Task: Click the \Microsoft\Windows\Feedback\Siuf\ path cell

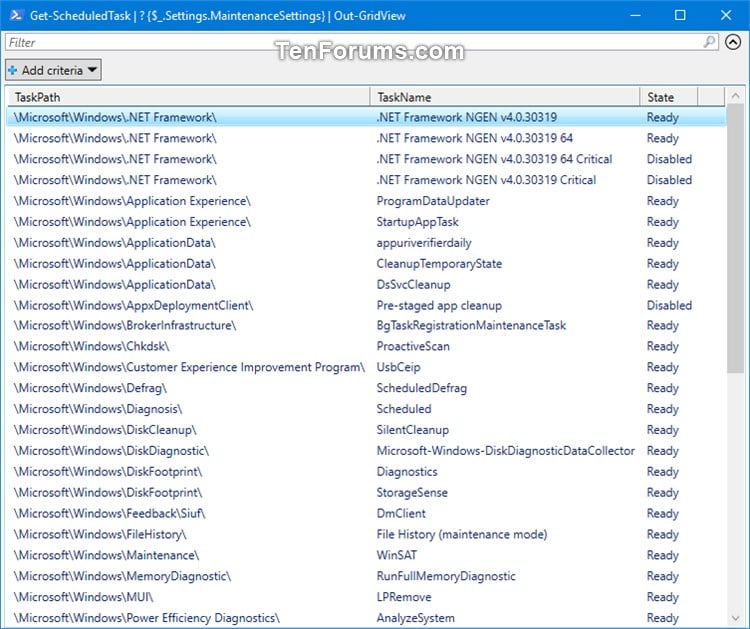Action: [110, 513]
